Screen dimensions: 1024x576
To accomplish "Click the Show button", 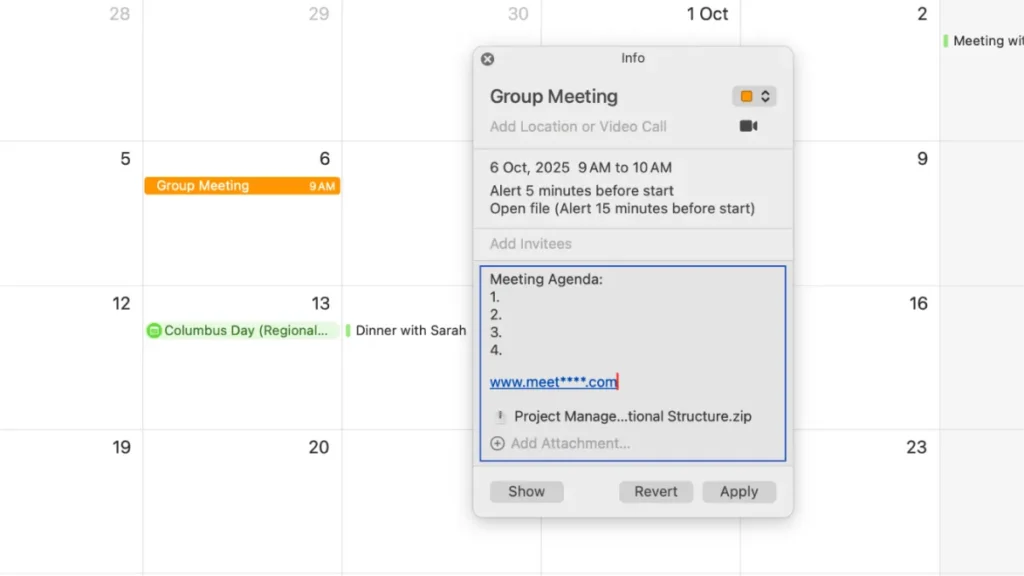I will tap(526, 492).
